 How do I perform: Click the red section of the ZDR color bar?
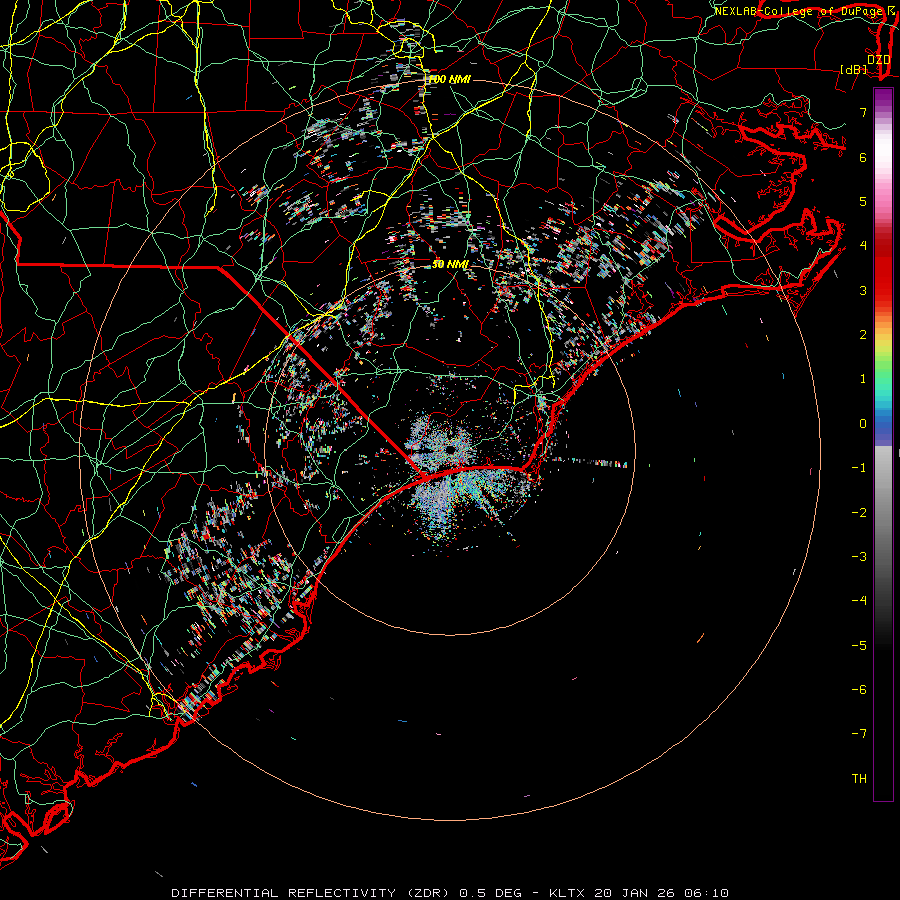883,267
